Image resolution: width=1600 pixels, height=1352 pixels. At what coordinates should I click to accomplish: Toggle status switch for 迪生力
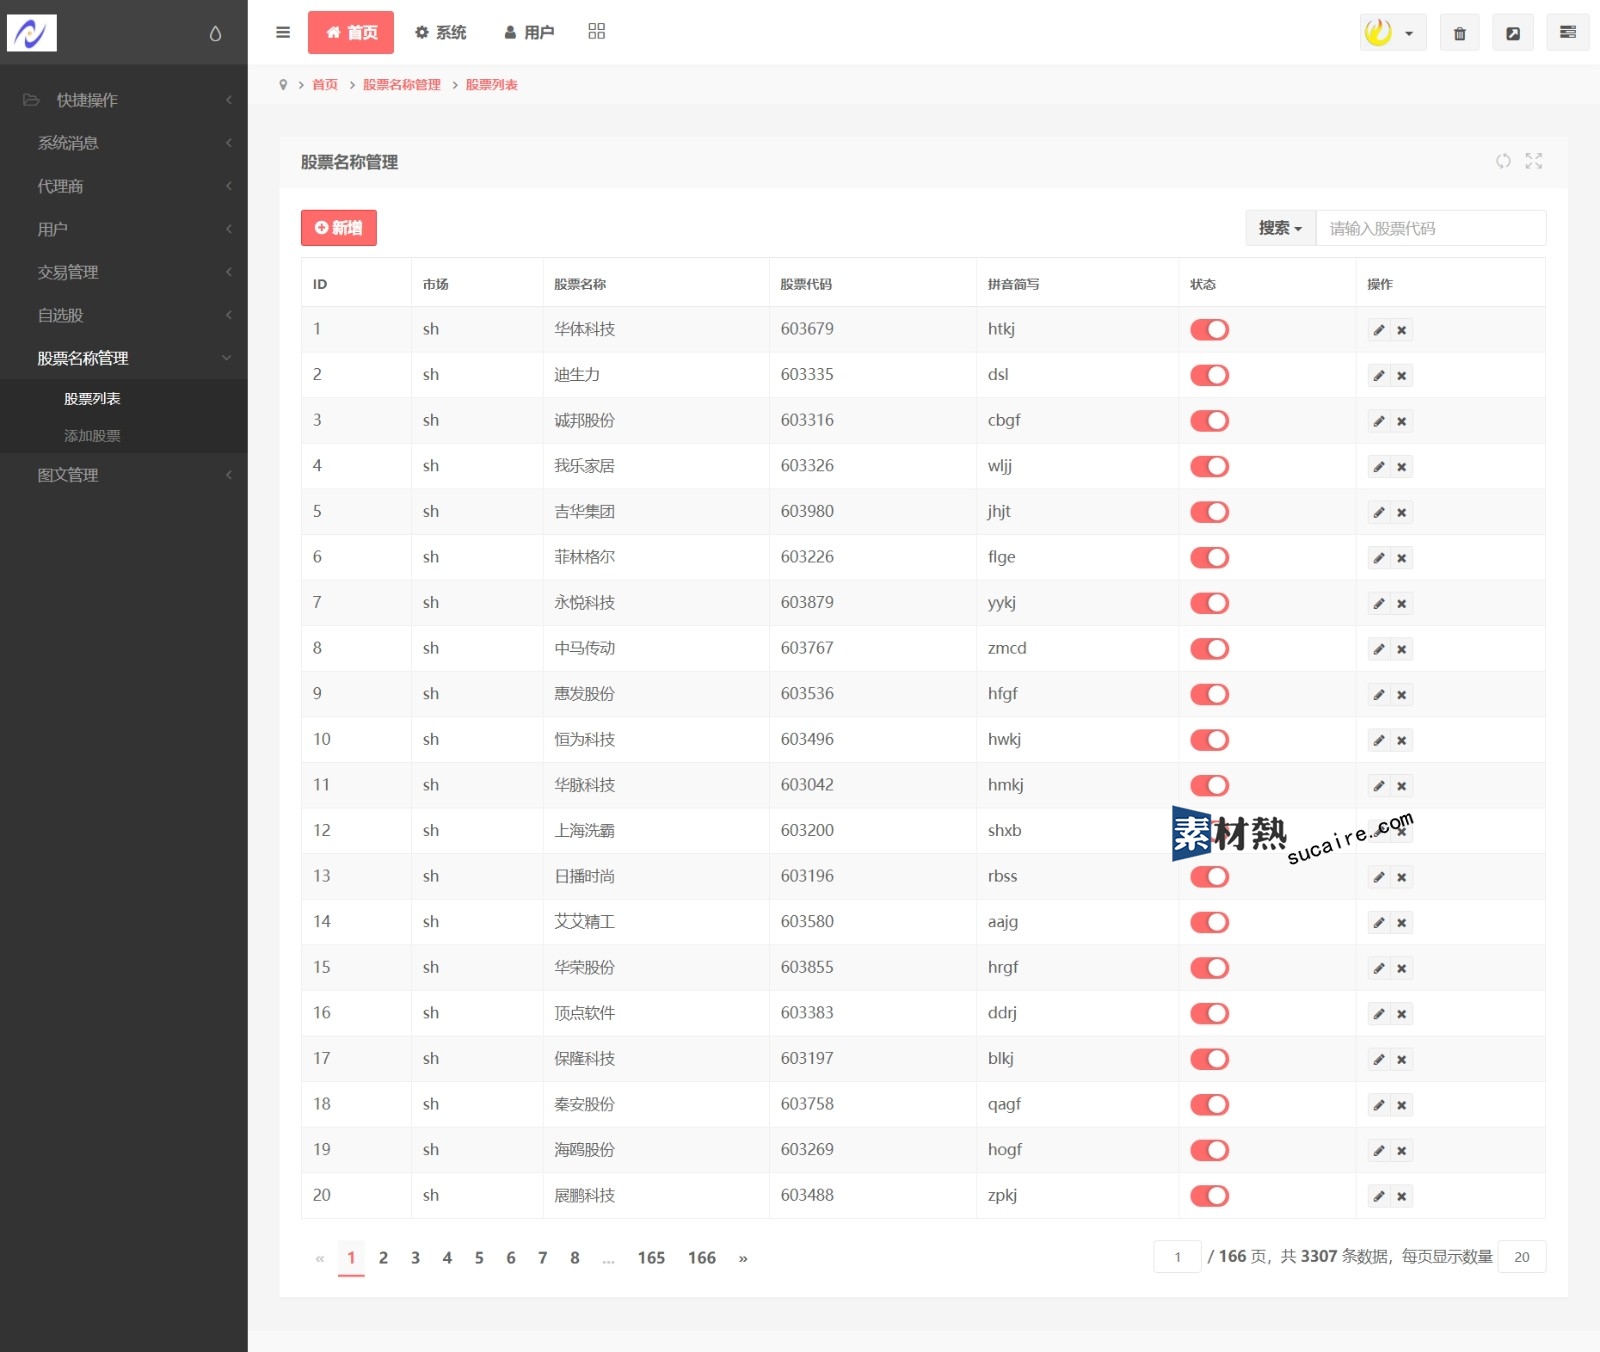1209,375
